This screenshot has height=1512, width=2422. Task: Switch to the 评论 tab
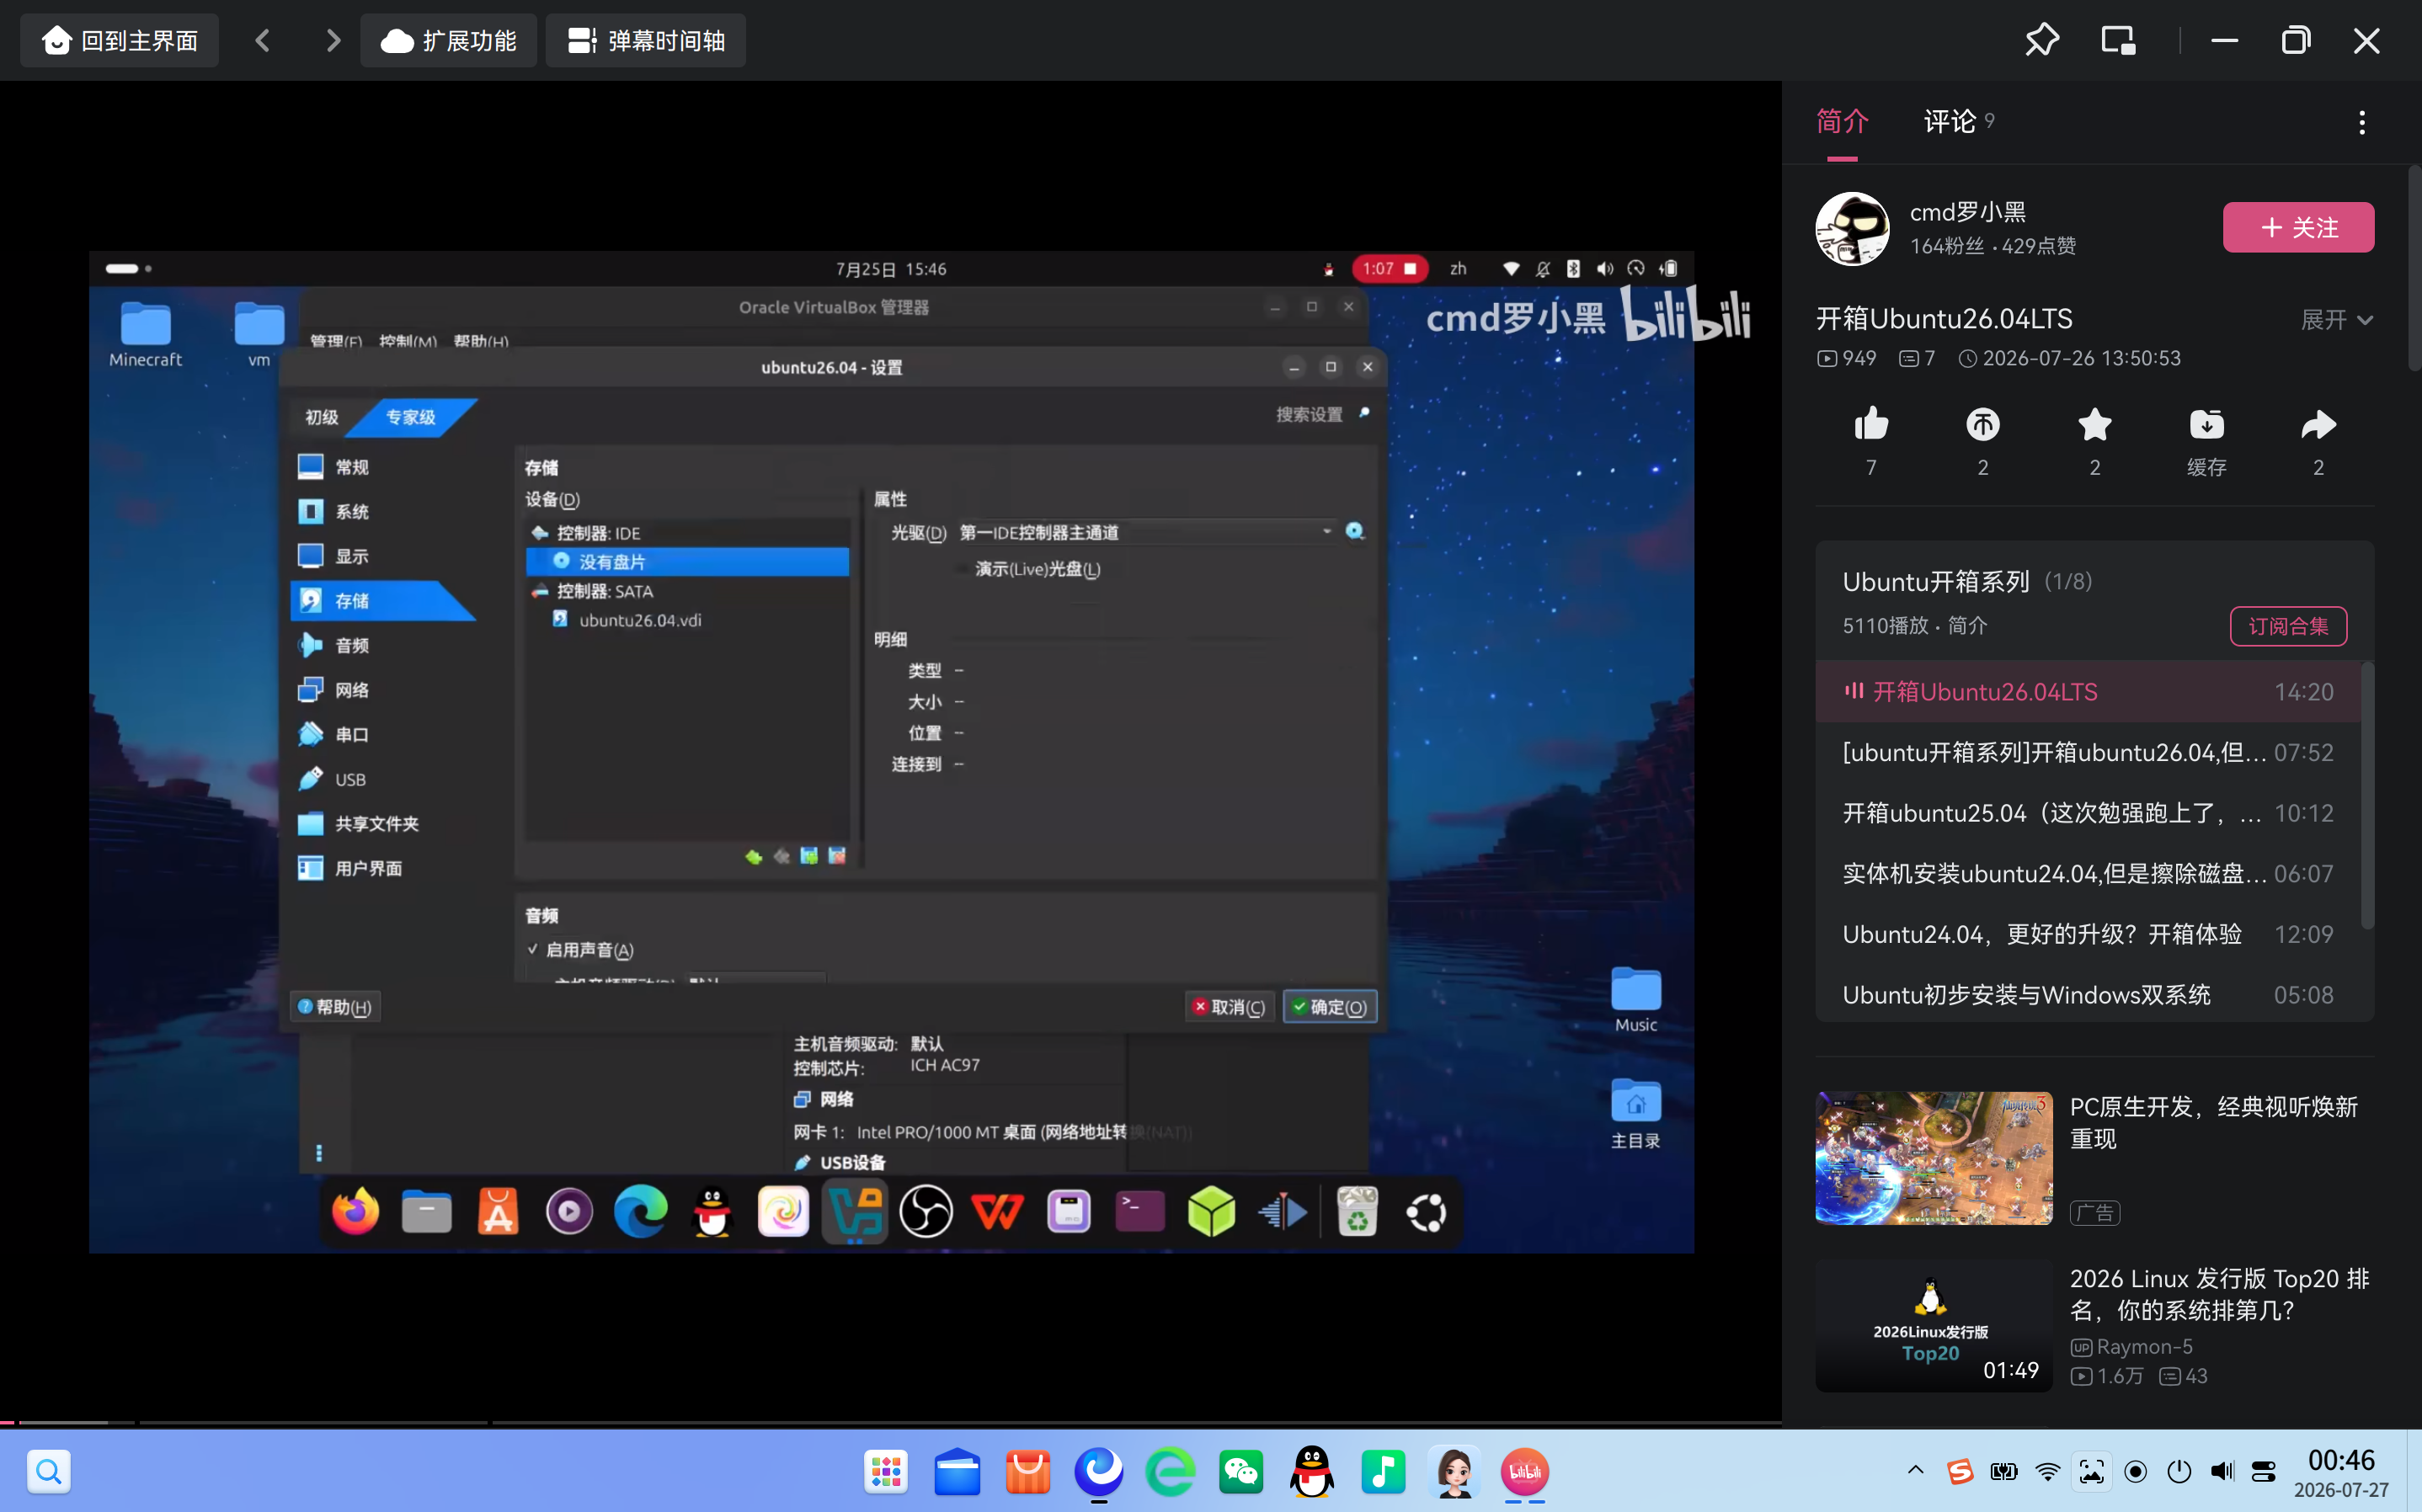pyautogui.click(x=1950, y=122)
